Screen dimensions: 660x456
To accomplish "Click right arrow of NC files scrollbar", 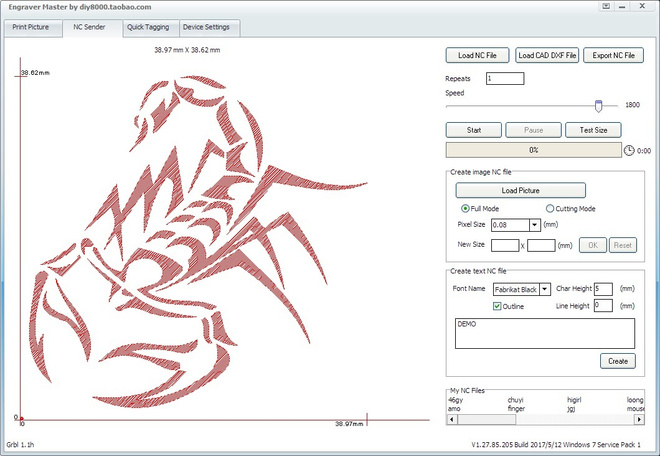I will click(639, 419).
